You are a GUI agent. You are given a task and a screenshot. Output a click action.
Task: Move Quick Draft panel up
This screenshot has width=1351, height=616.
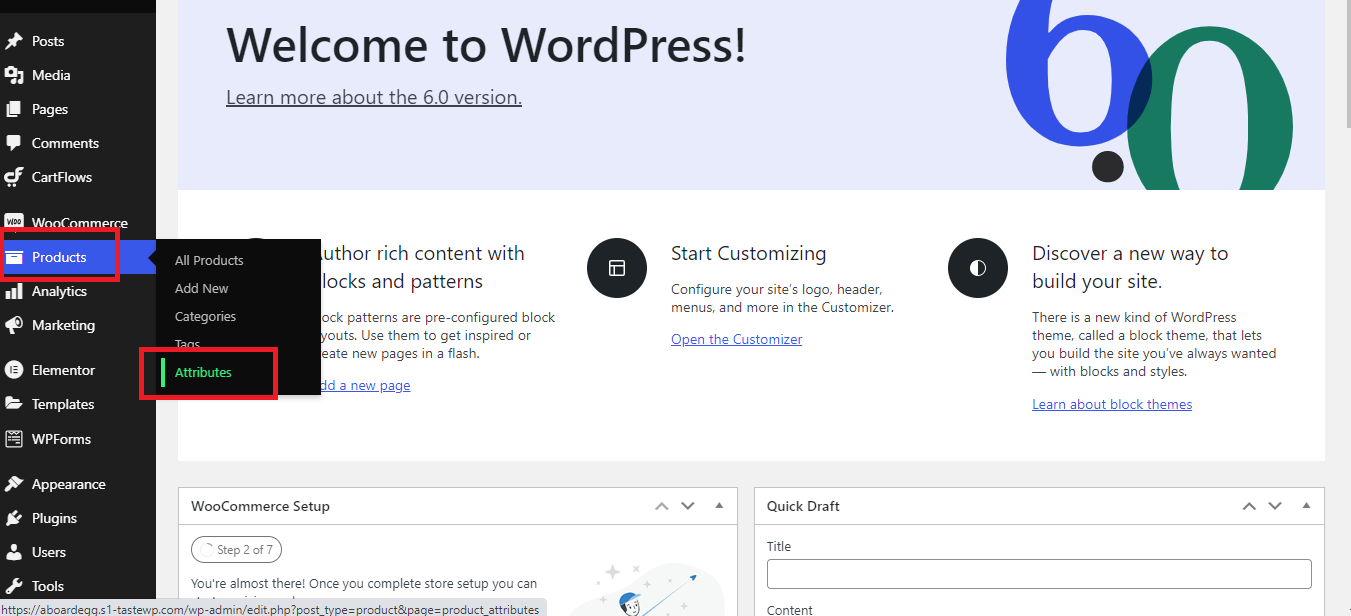click(x=1249, y=506)
